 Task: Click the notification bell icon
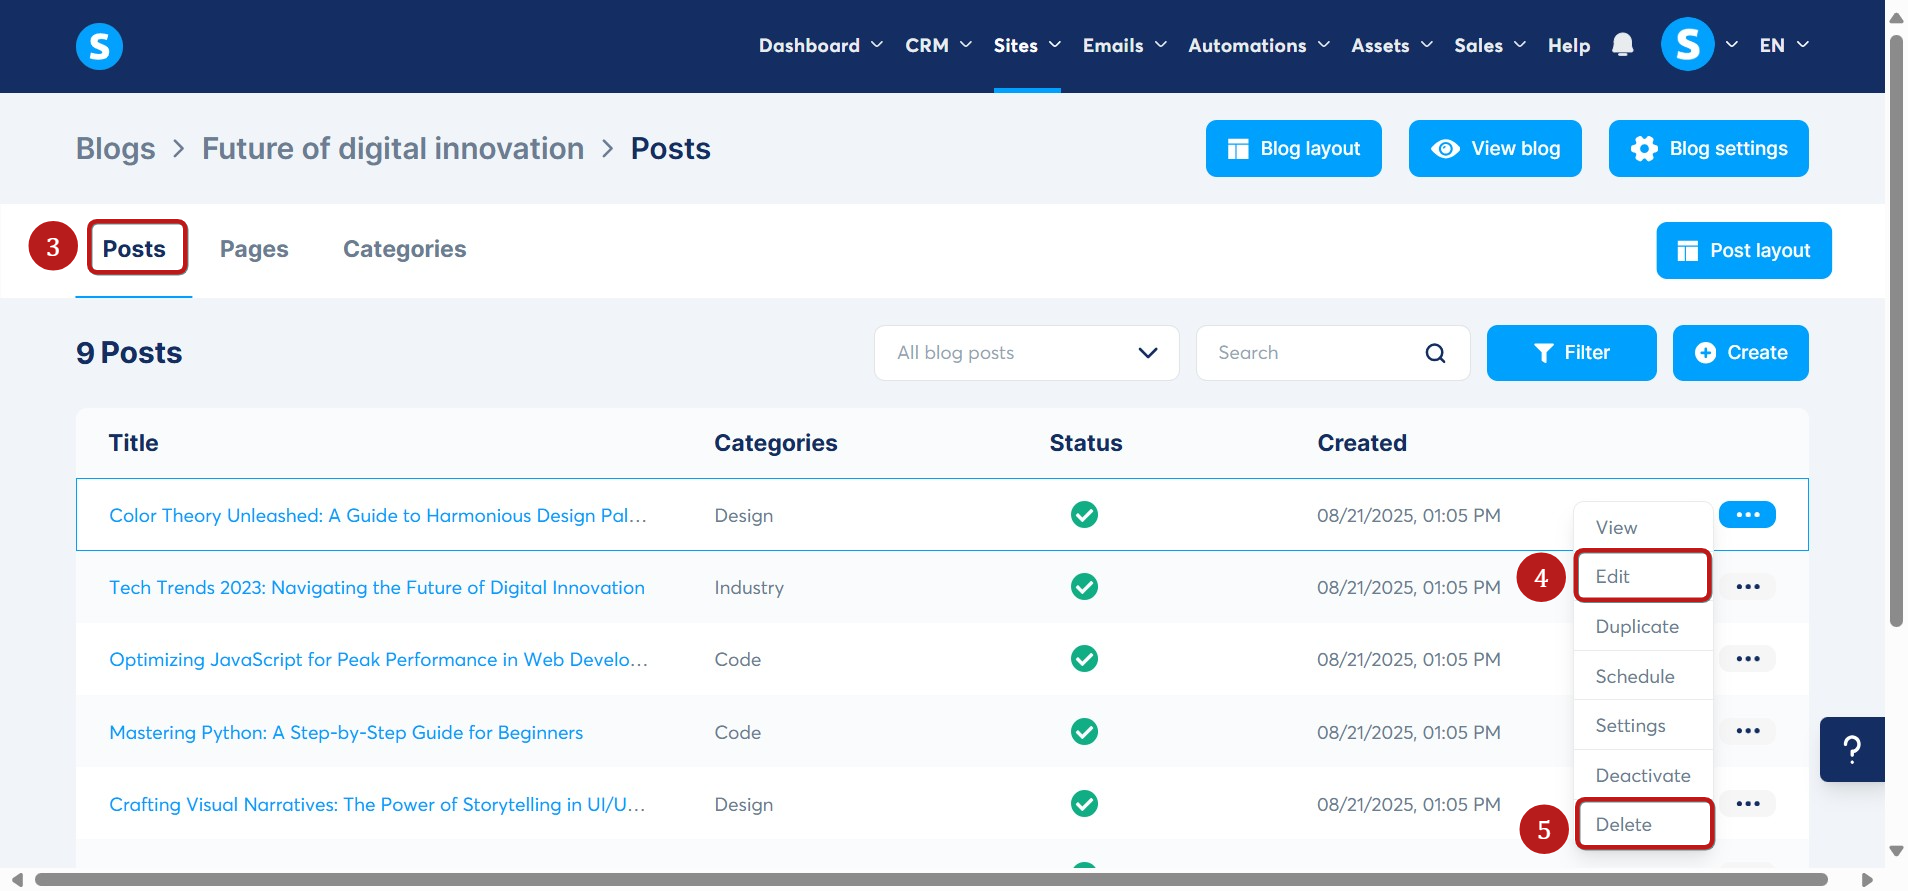click(x=1622, y=45)
